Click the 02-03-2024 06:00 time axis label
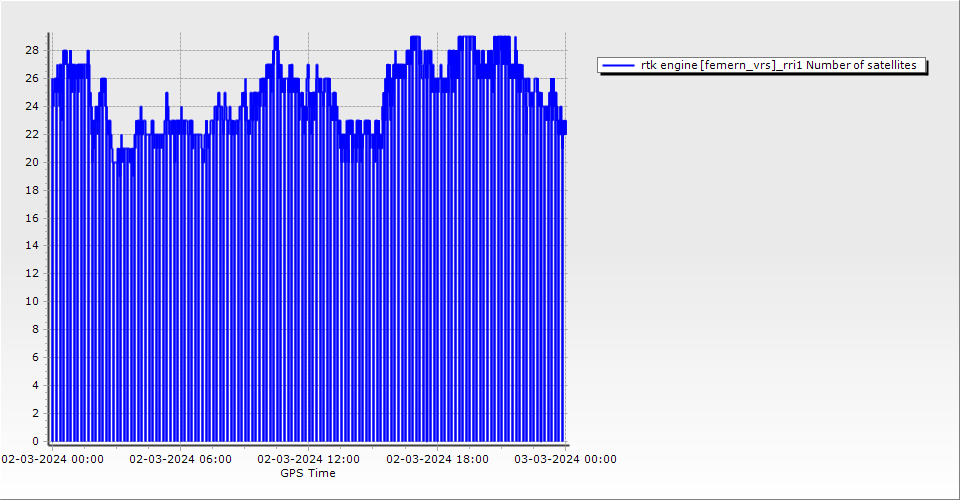The height and width of the screenshot is (500, 960). click(181, 459)
